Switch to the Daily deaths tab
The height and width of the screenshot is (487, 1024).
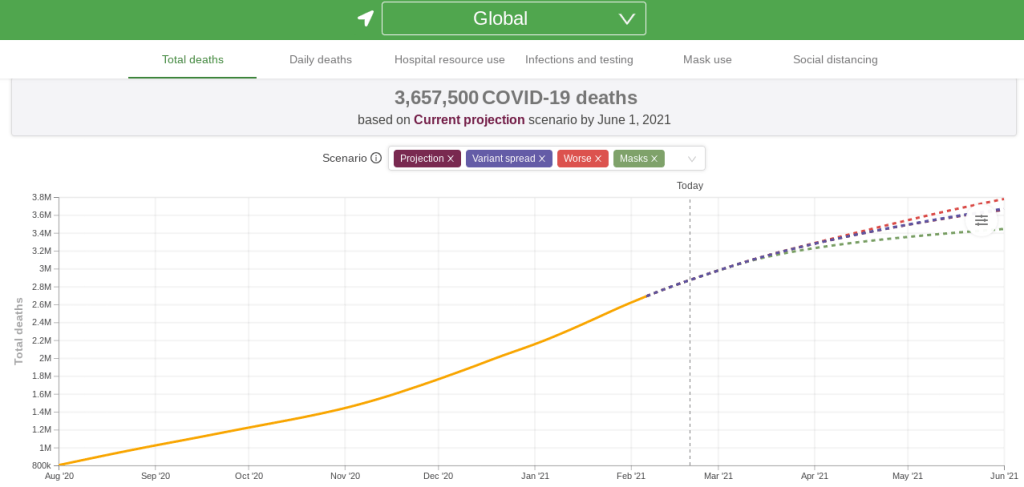pos(320,60)
